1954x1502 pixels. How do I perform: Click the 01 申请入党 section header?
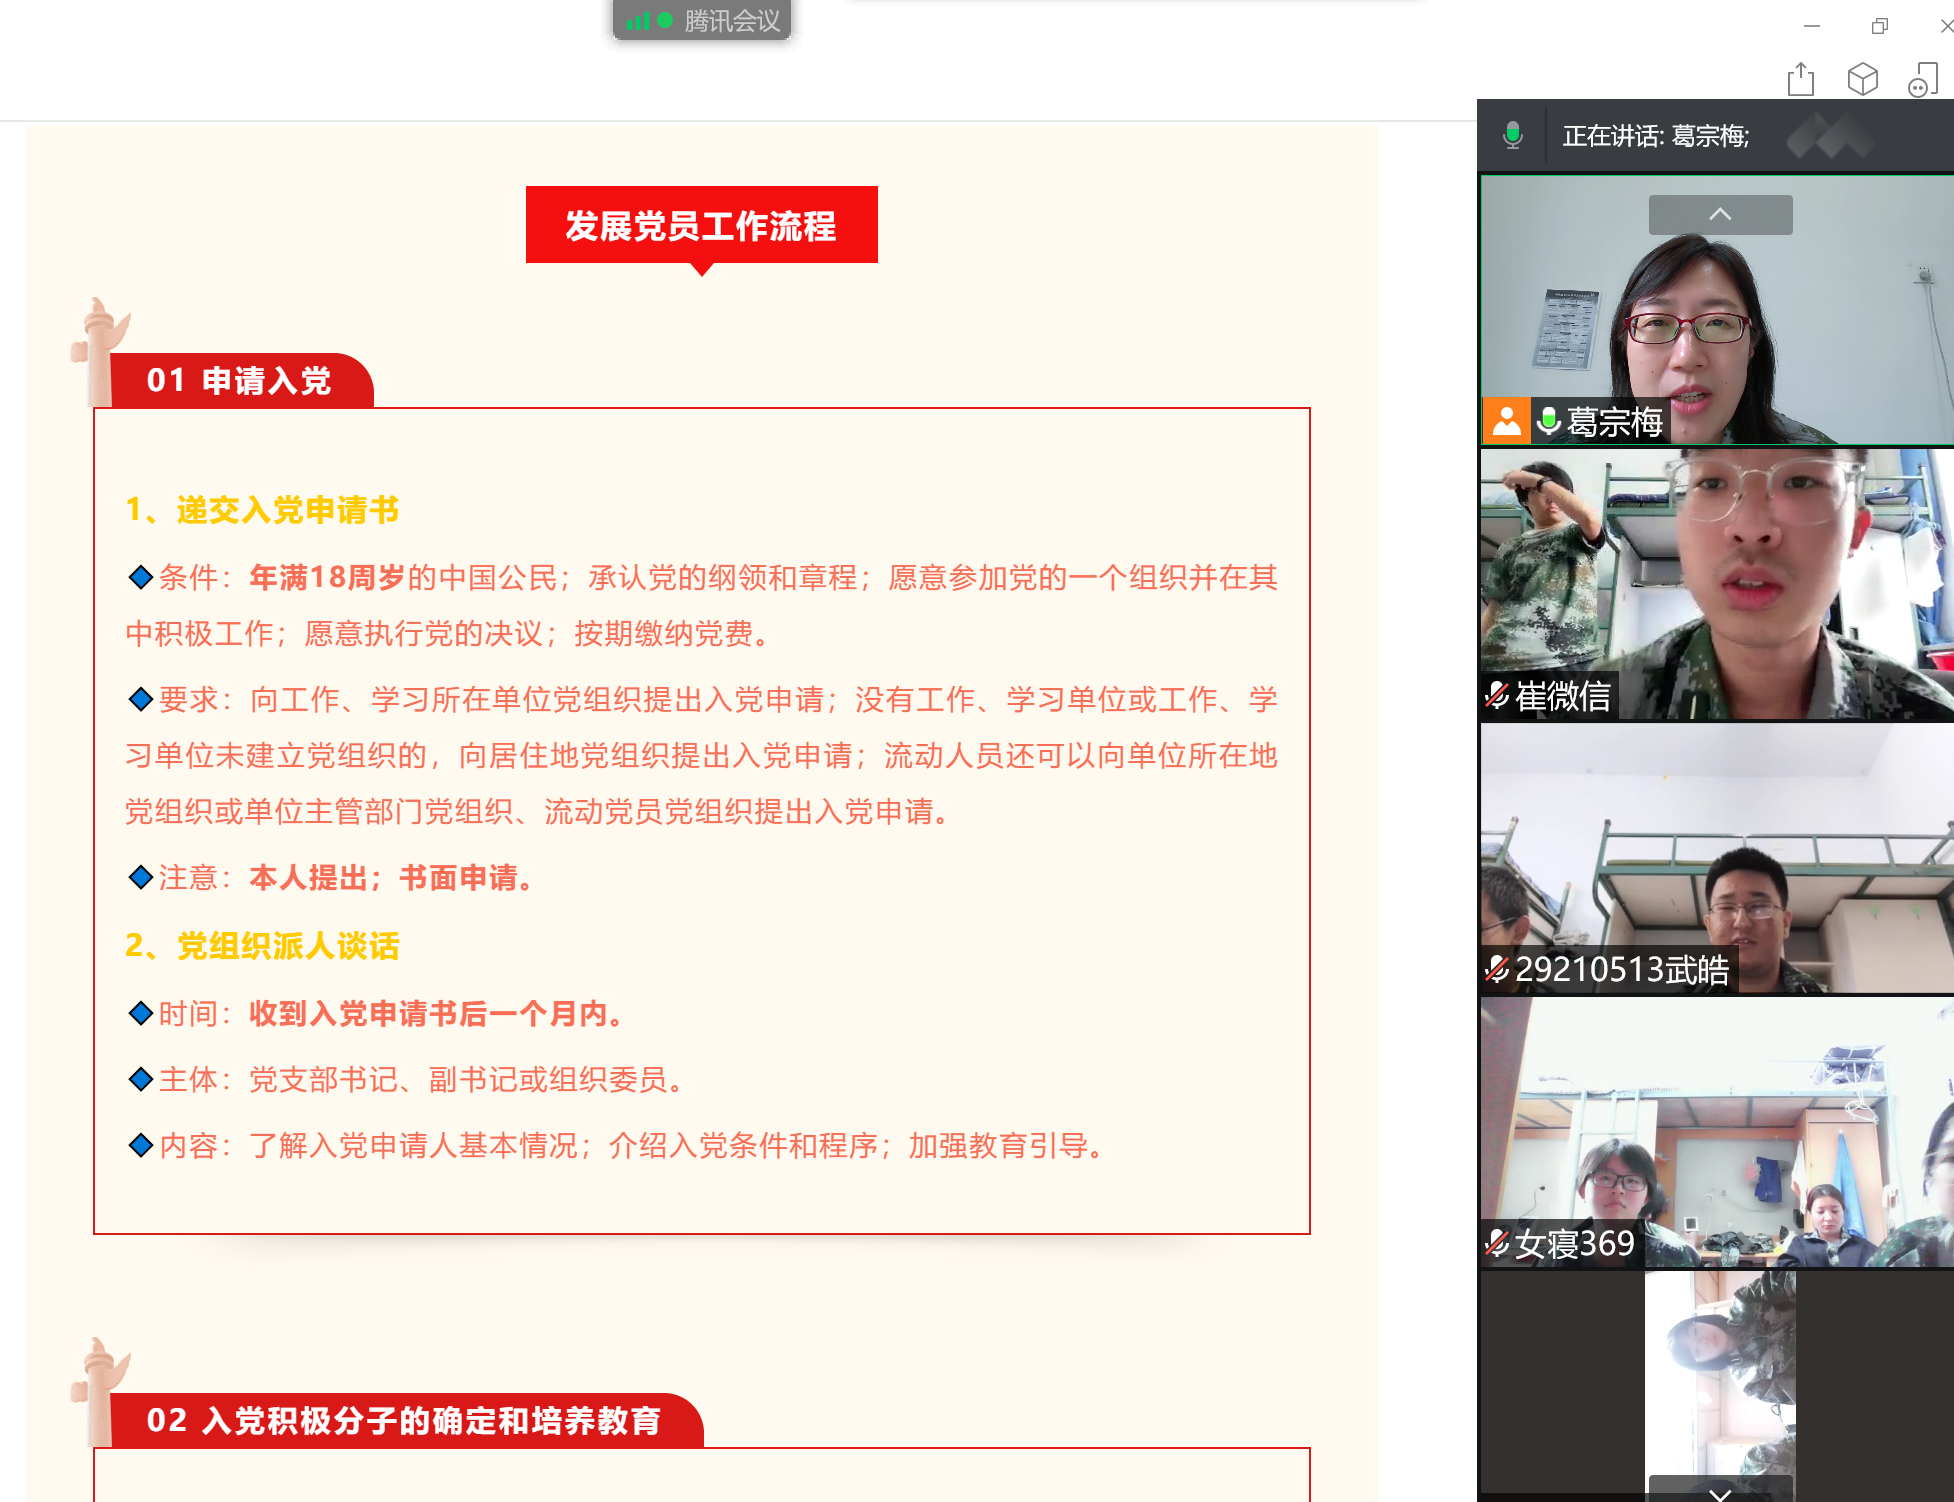[x=240, y=380]
